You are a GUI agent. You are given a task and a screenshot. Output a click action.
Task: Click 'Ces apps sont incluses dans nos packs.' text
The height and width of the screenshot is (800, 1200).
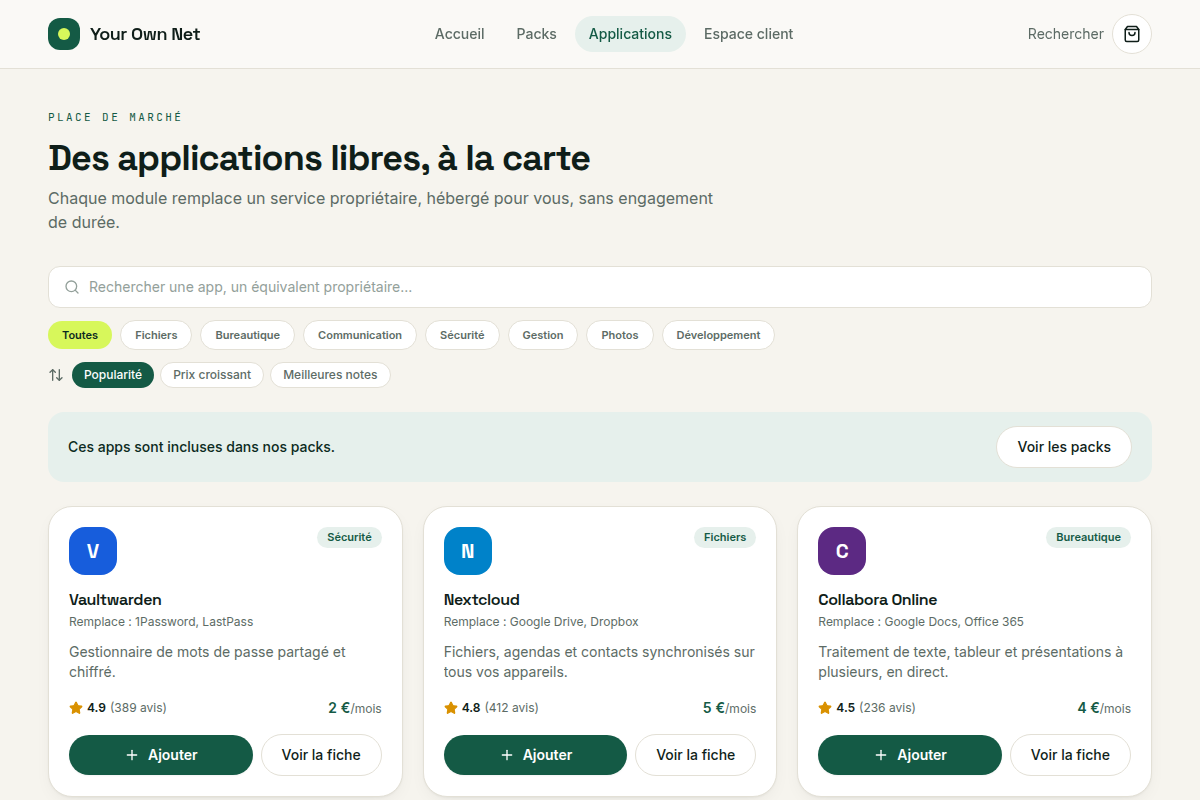click(201, 447)
